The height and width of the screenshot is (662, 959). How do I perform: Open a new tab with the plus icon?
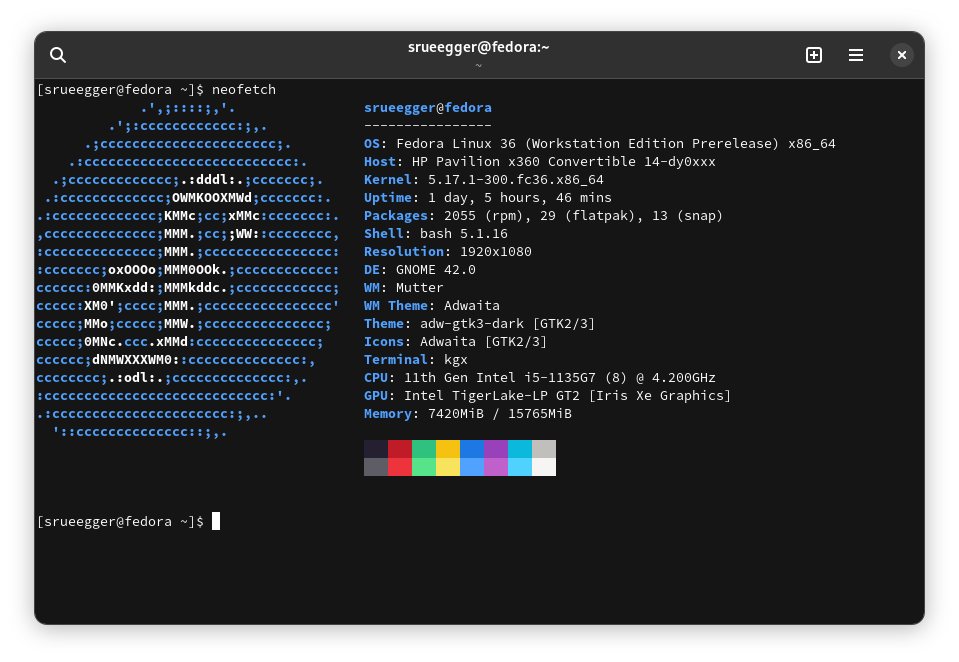(813, 55)
